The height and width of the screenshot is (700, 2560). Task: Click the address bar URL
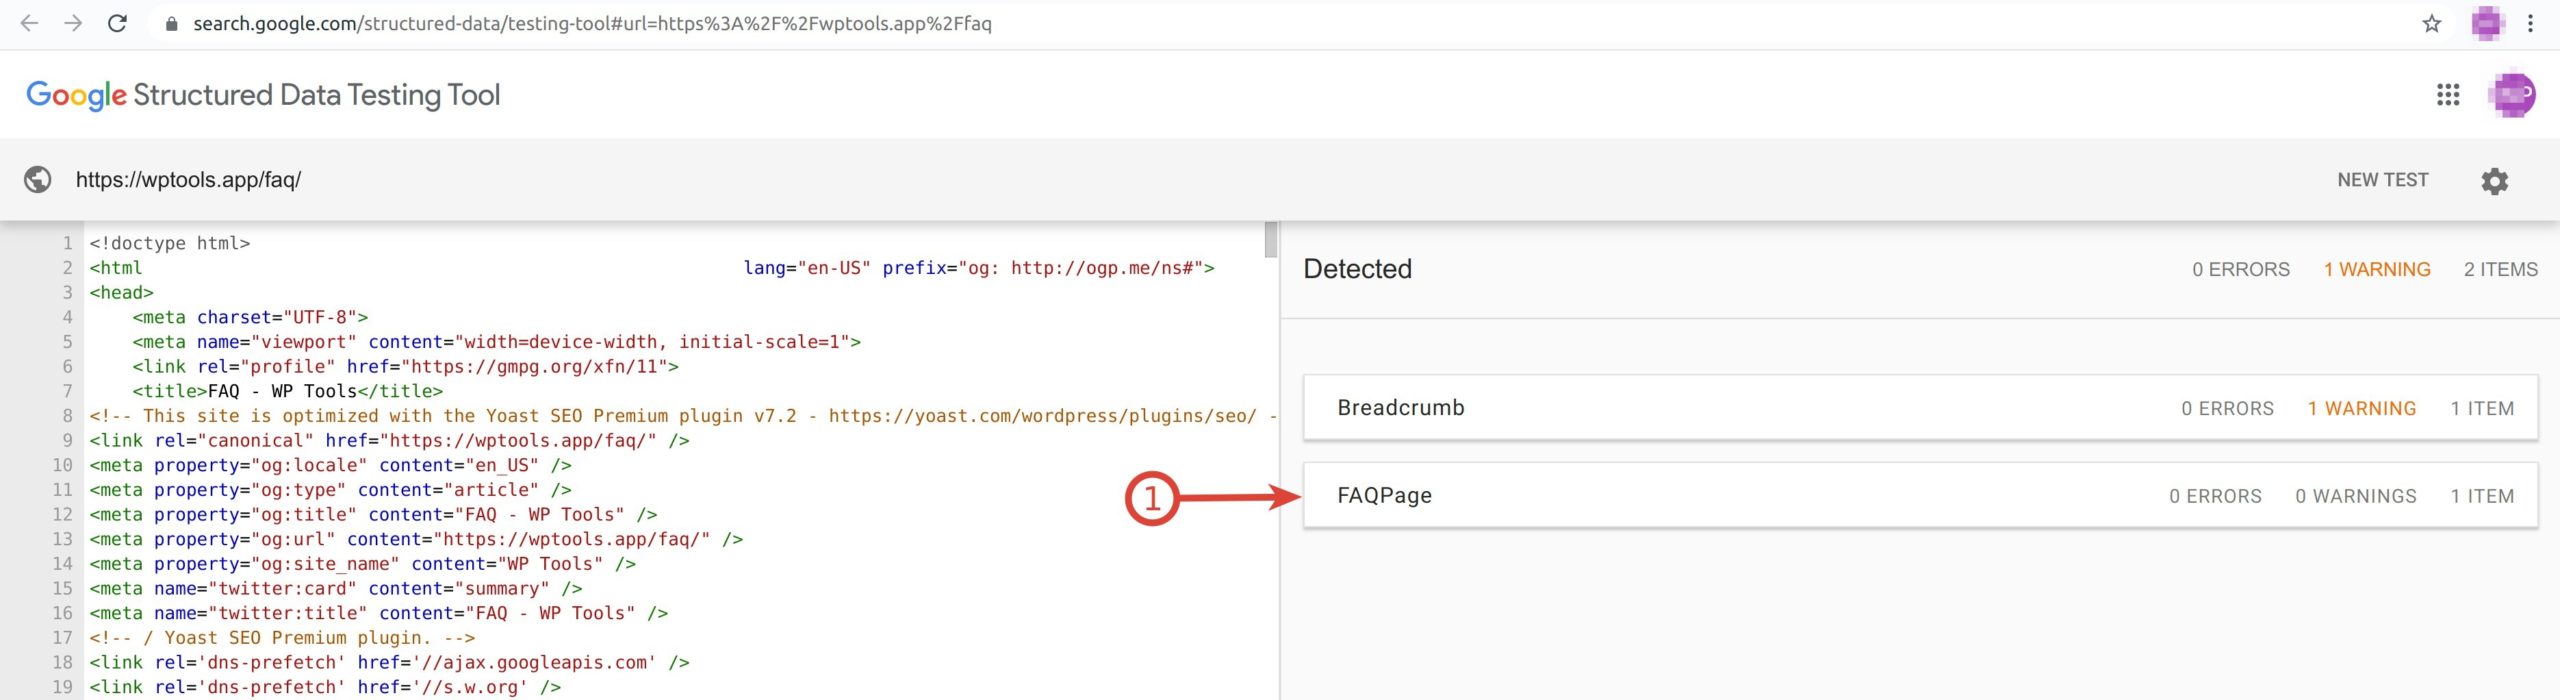click(x=592, y=24)
